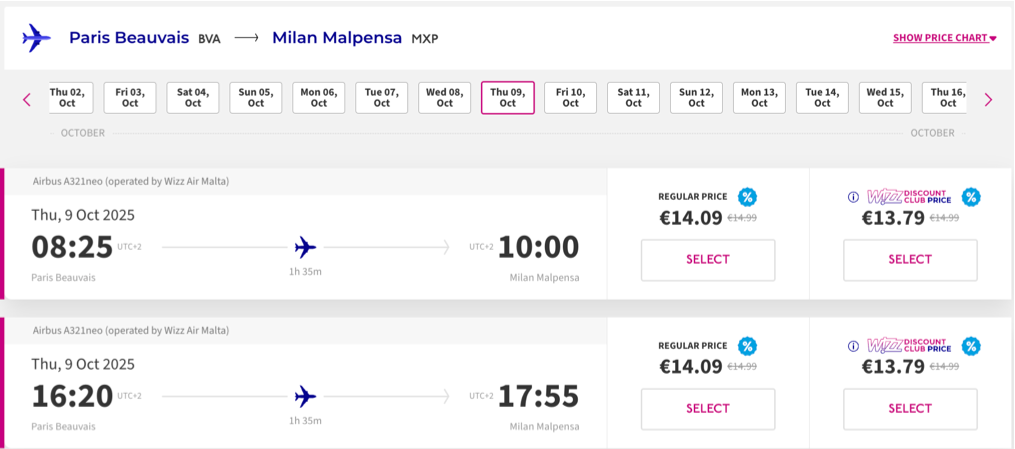This screenshot has width=1015, height=449.
Task: Select Discount Club price for 16:20 flight
Action: [910, 408]
